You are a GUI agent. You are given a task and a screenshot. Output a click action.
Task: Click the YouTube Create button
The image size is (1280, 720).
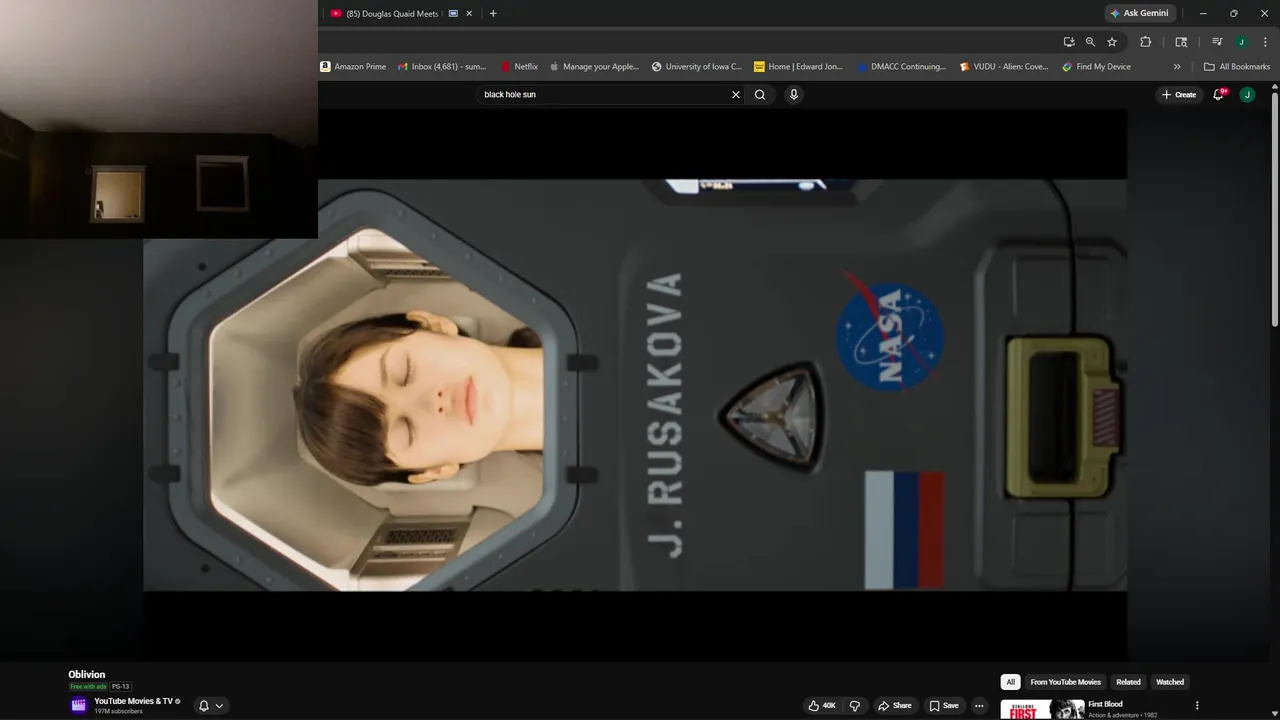(1179, 95)
